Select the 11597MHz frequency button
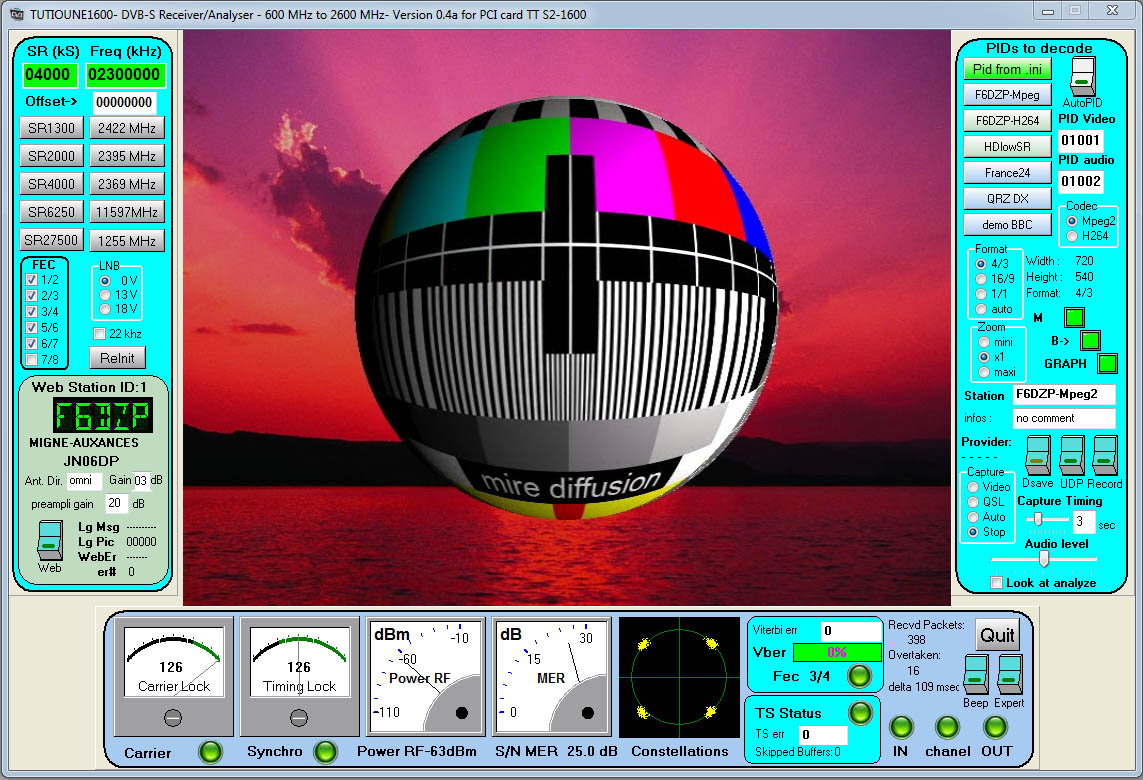The width and height of the screenshot is (1143, 780). pyautogui.click(x=127, y=211)
